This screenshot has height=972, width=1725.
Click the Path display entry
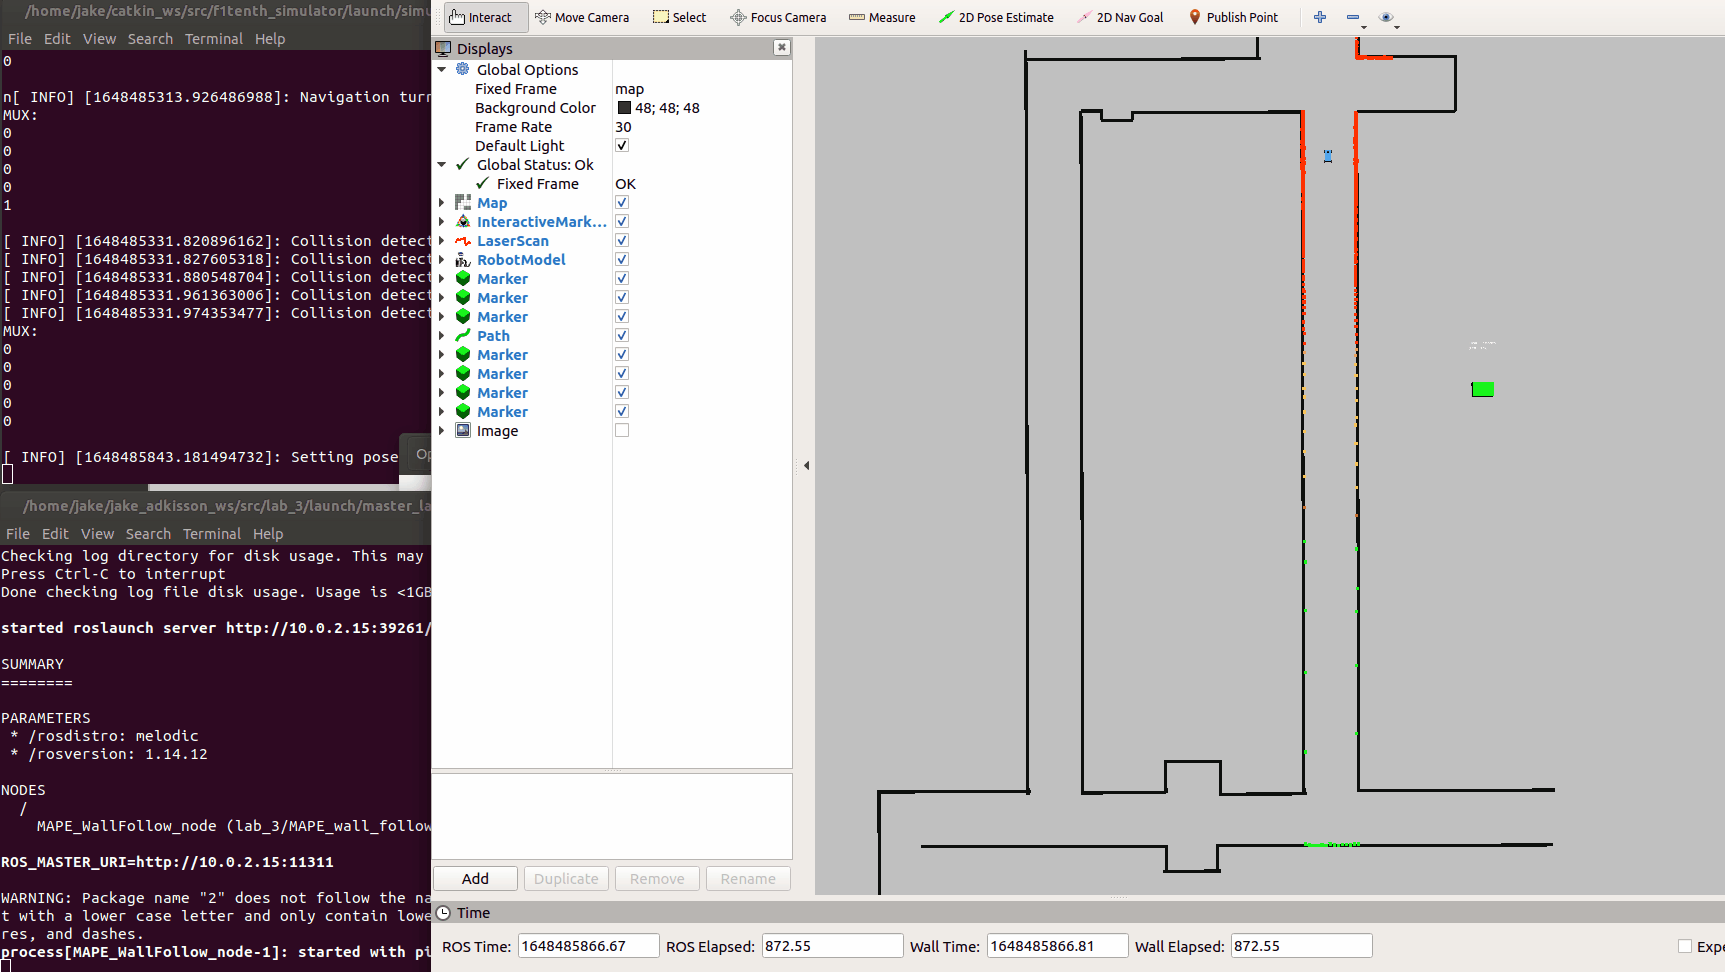point(493,336)
